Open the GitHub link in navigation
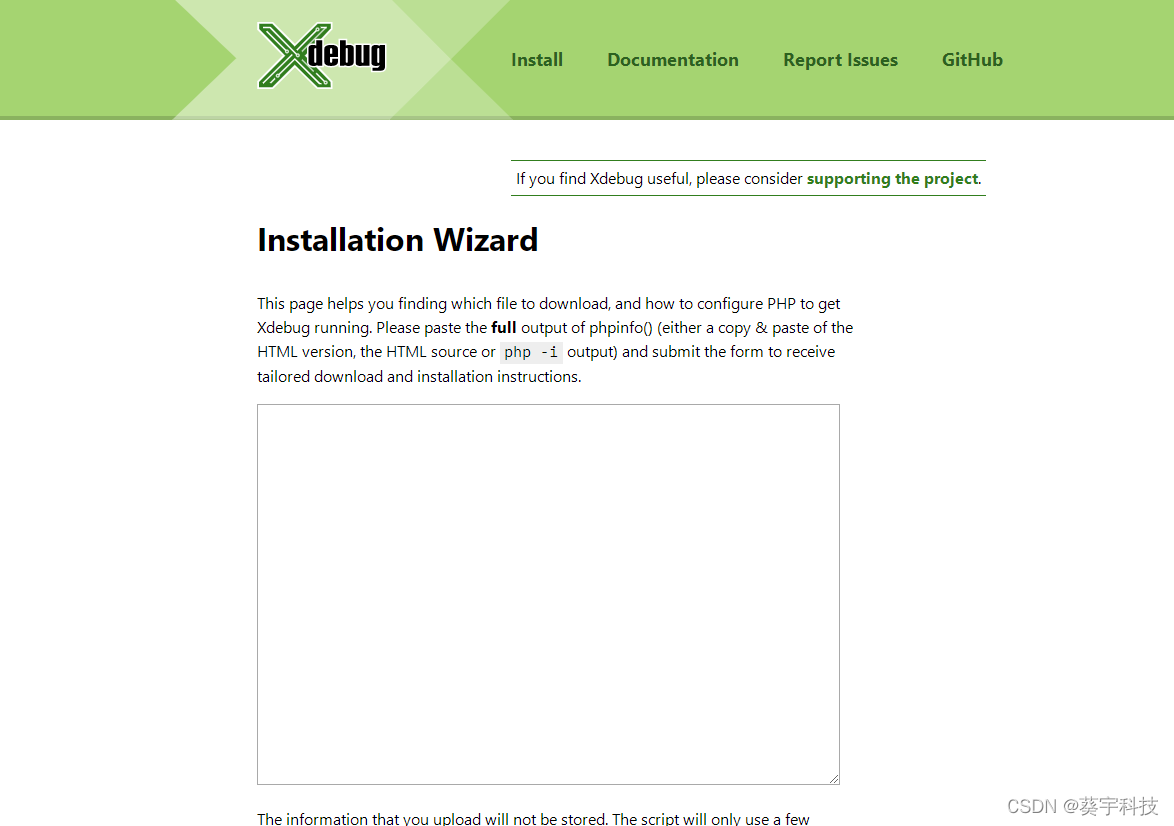 tap(972, 60)
